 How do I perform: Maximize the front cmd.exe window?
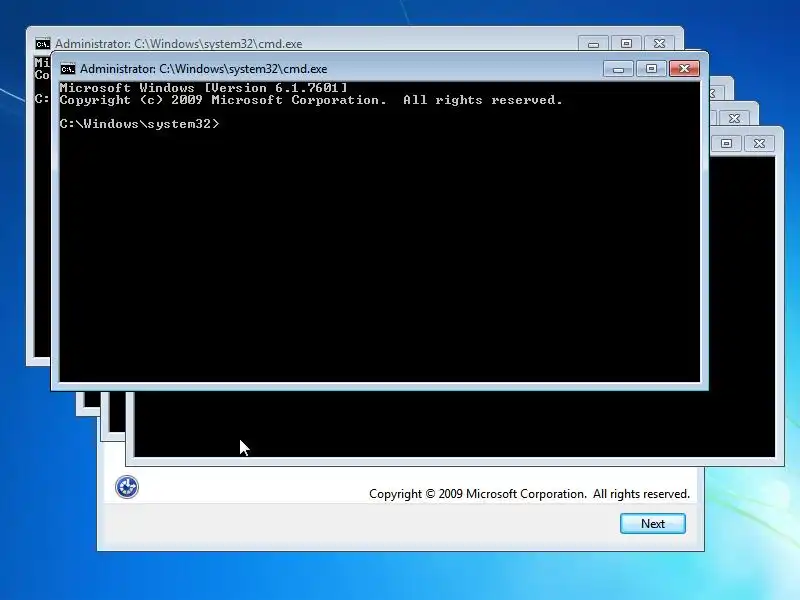[652, 68]
